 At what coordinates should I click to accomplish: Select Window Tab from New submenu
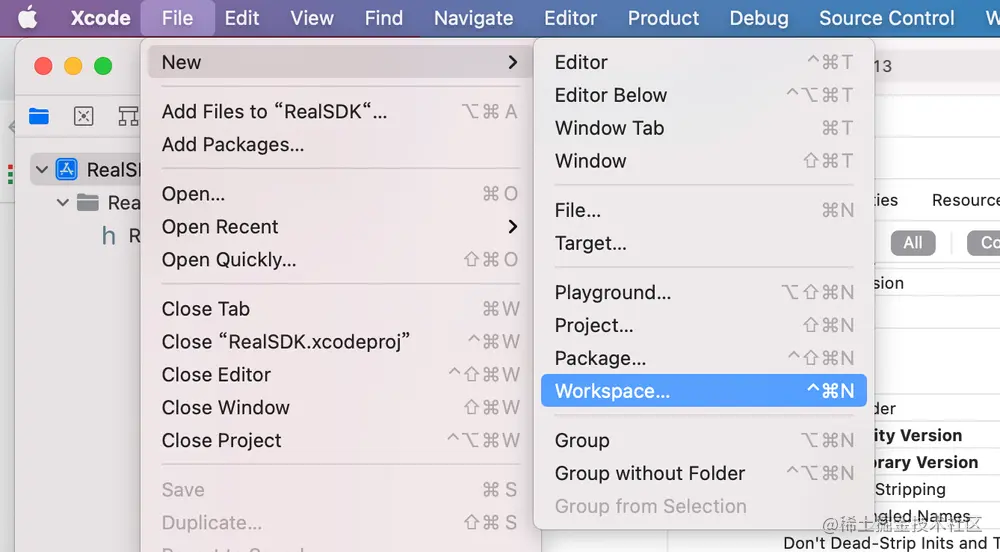703,128
